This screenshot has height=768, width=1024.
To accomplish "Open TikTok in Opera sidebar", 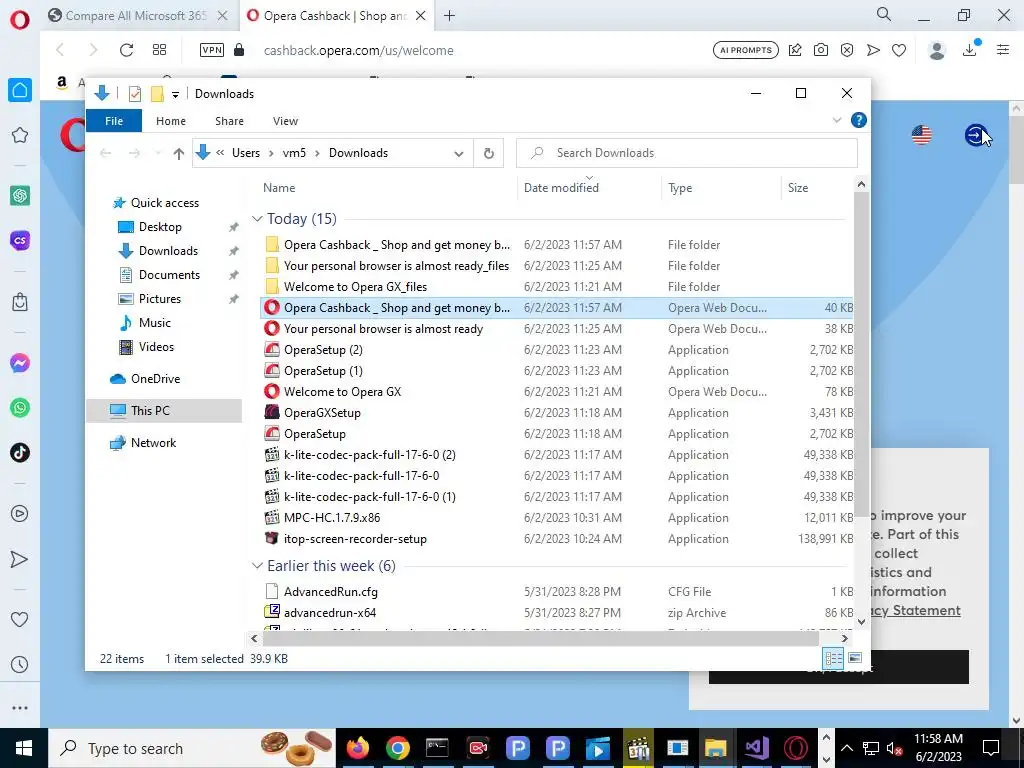I will tap(20, 452).
